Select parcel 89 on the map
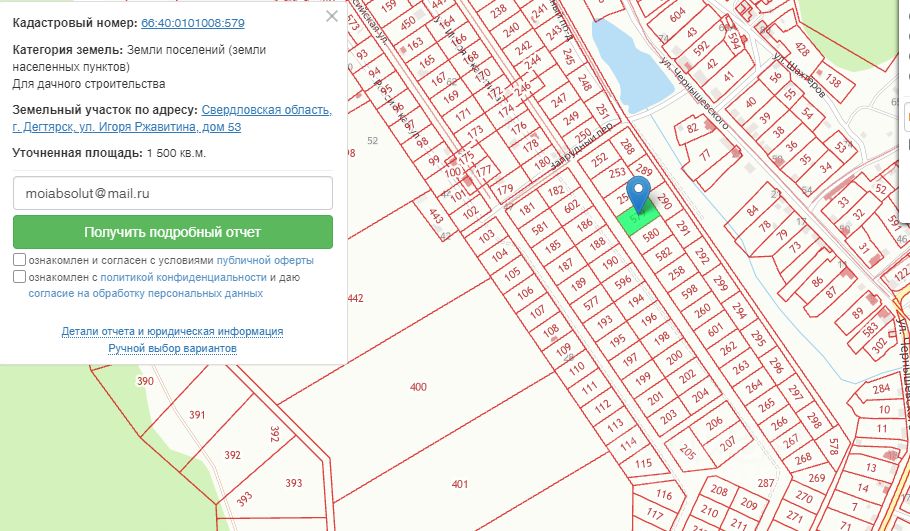This screenshot has height=531, width=910. 858,314
